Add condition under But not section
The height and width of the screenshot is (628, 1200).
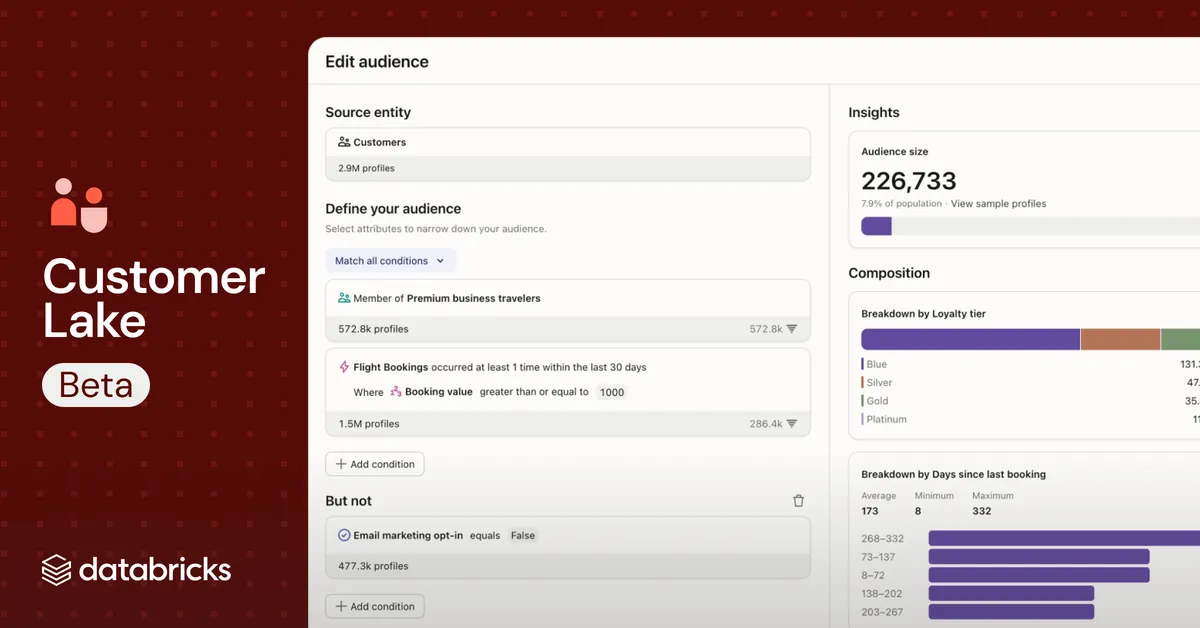375,606
